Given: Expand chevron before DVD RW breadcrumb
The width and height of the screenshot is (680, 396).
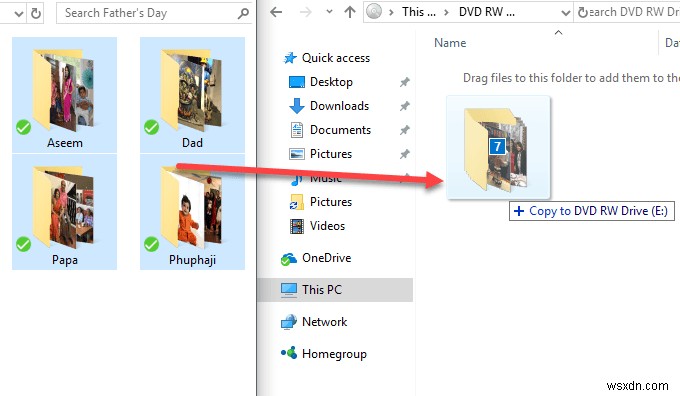Looking at the screenshot, I should pyautogui.click(x=446, y=12).
